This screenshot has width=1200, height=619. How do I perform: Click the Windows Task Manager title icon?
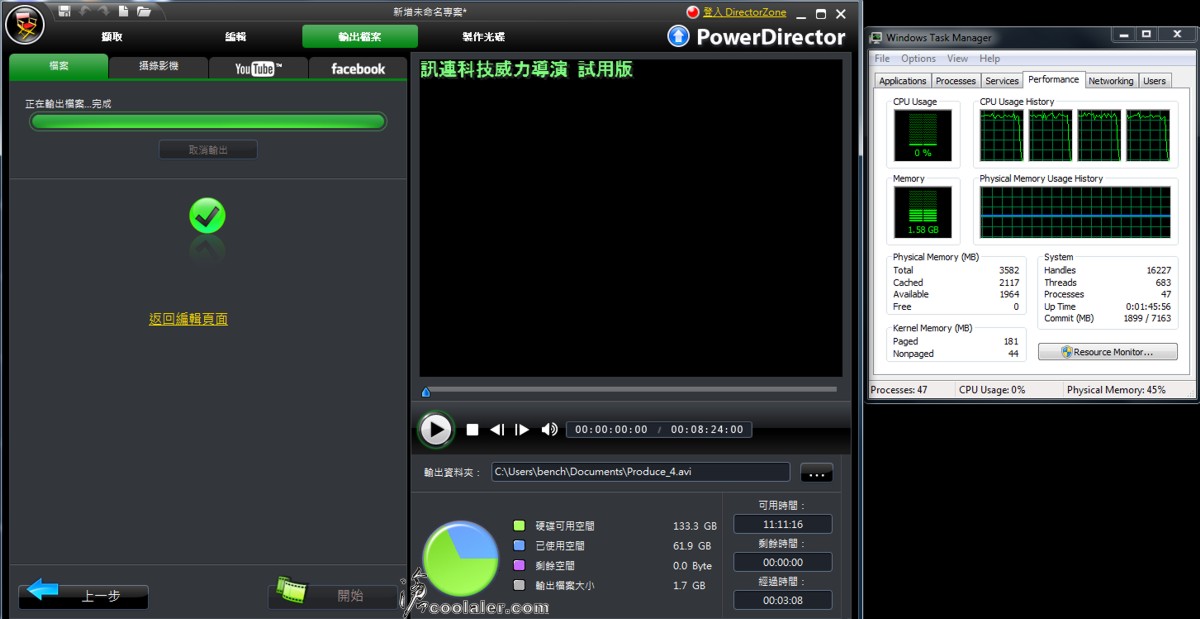(x=877, y=38)
